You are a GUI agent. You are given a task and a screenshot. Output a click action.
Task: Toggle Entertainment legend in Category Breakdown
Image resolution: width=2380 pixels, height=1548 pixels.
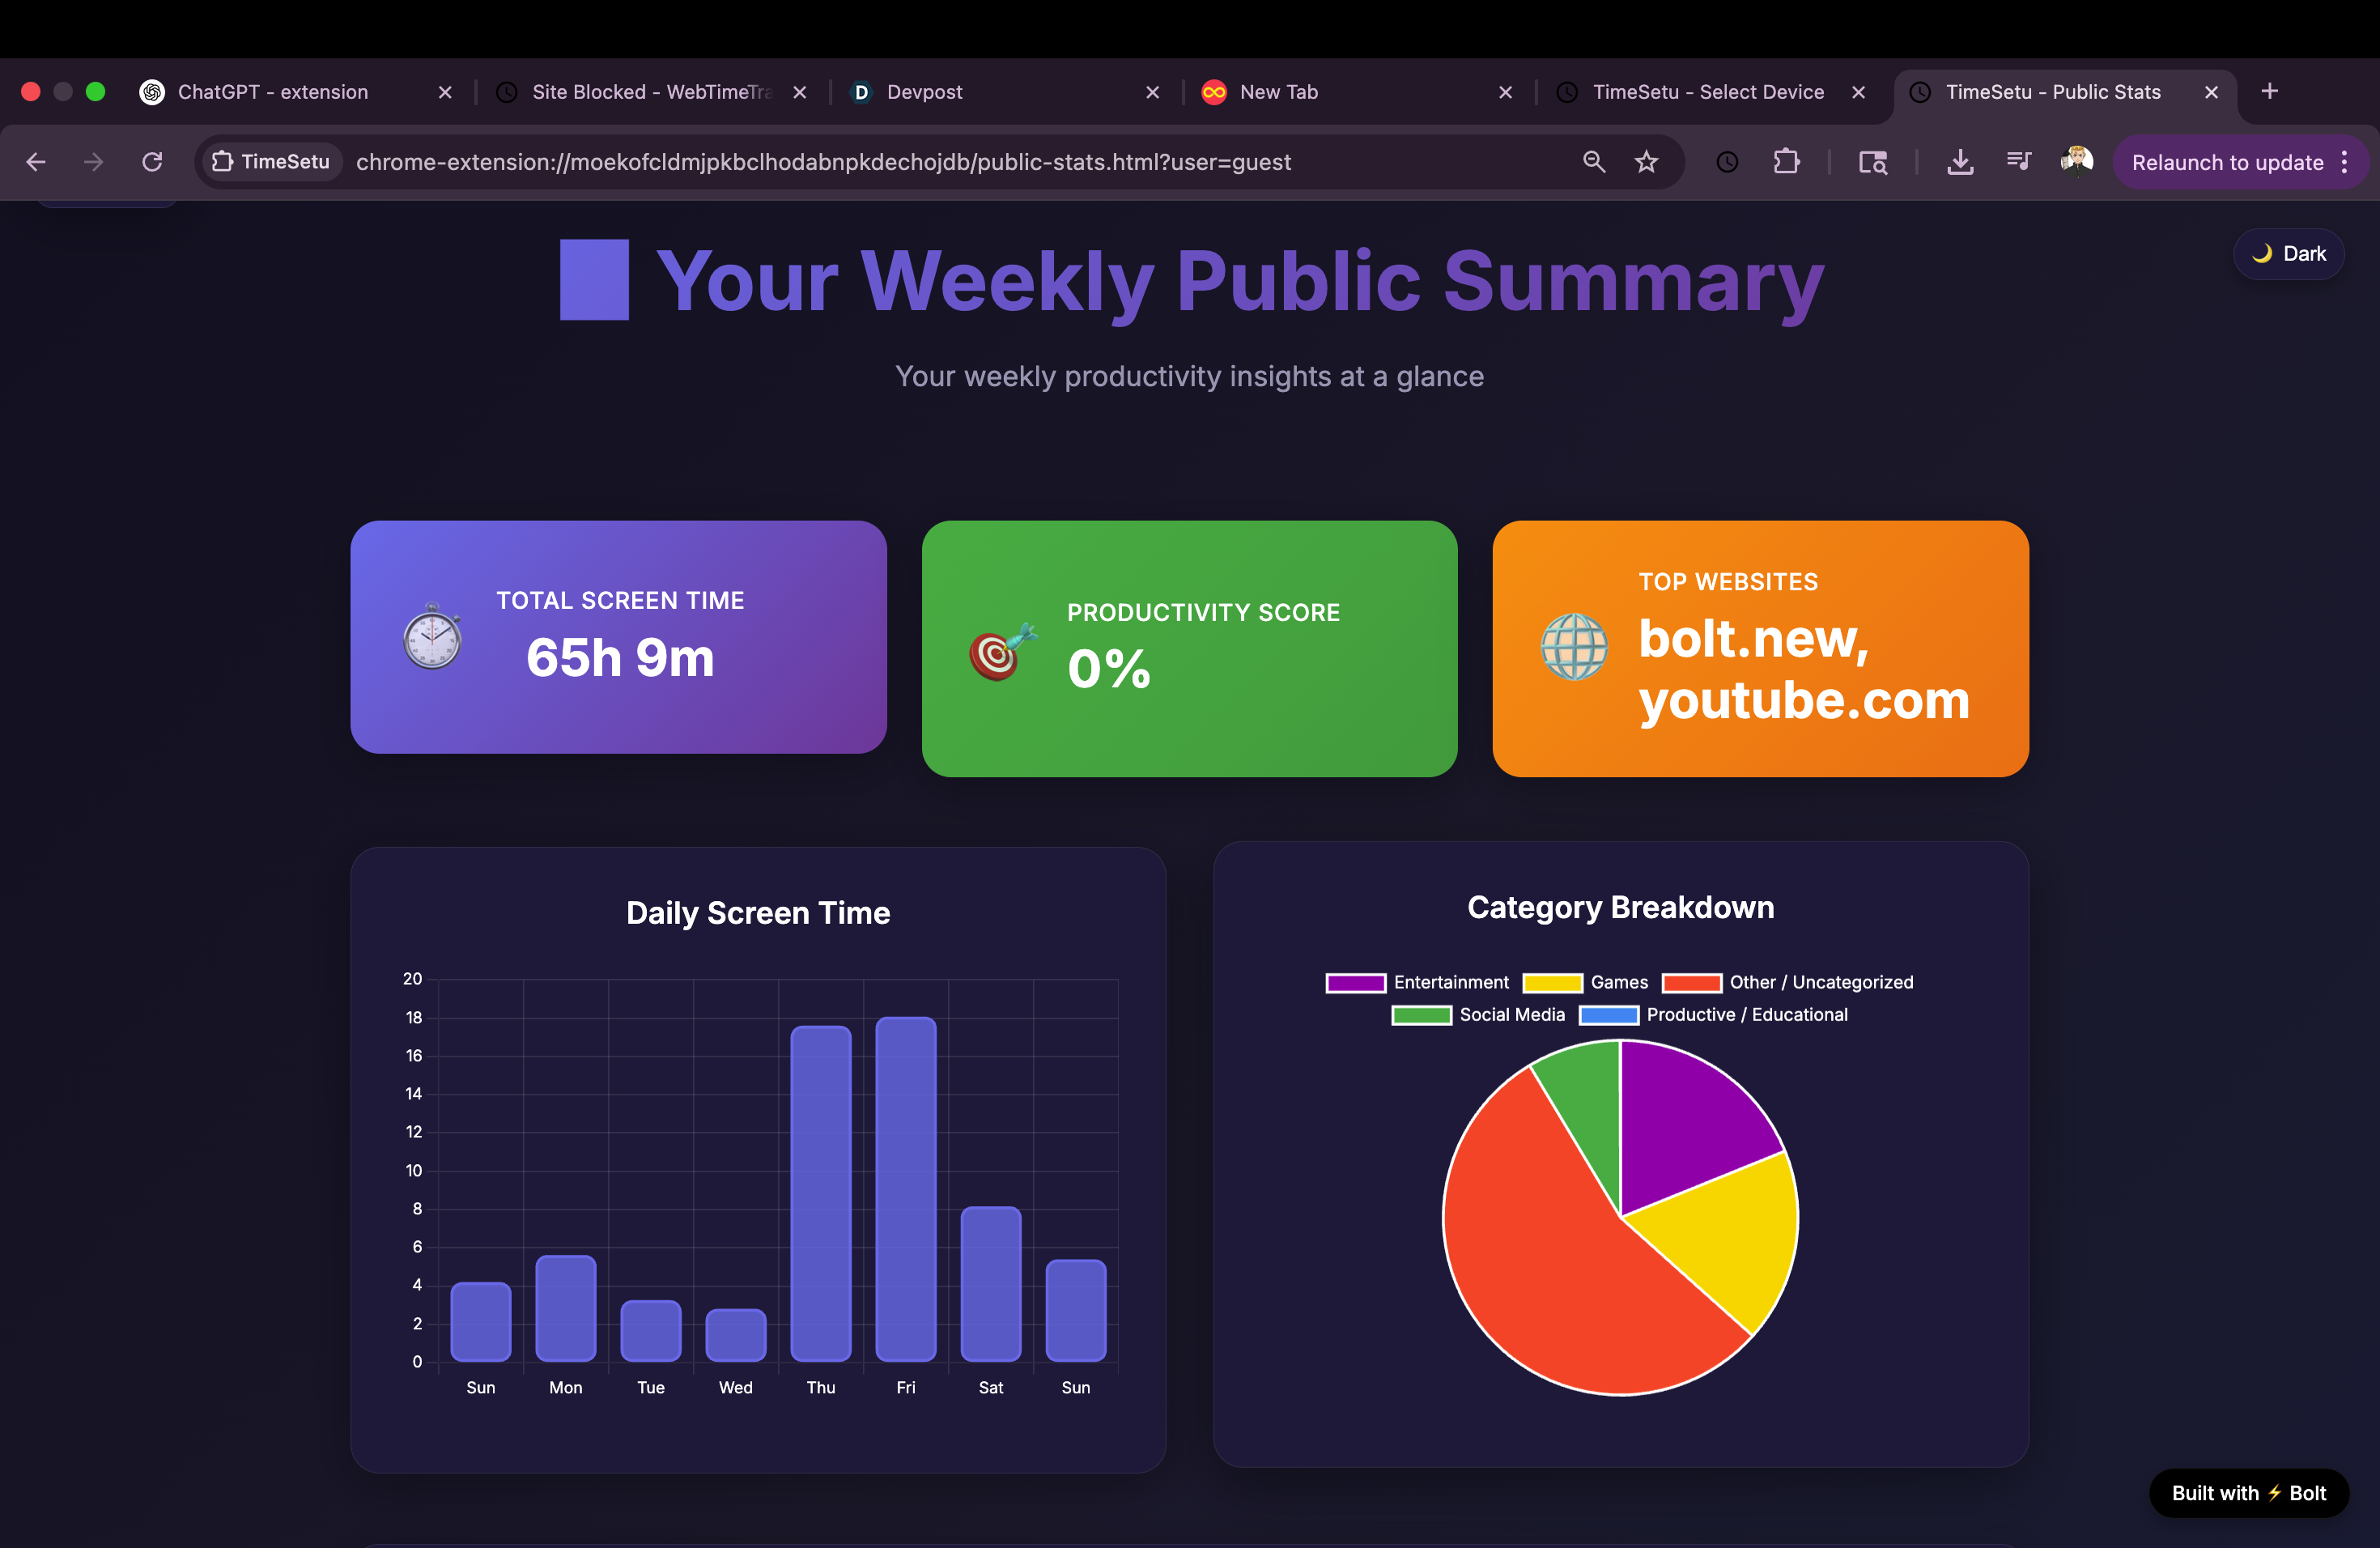coord(1417,982)
